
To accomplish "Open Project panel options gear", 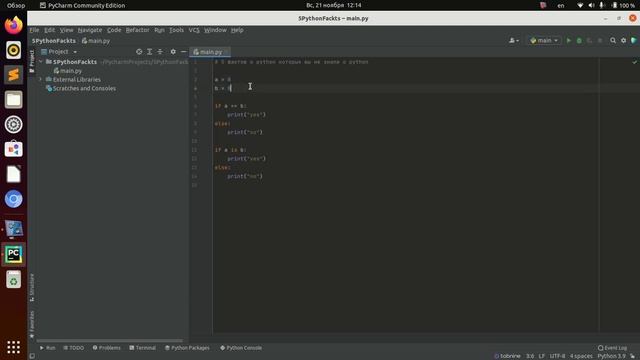I will coord(173,52).
